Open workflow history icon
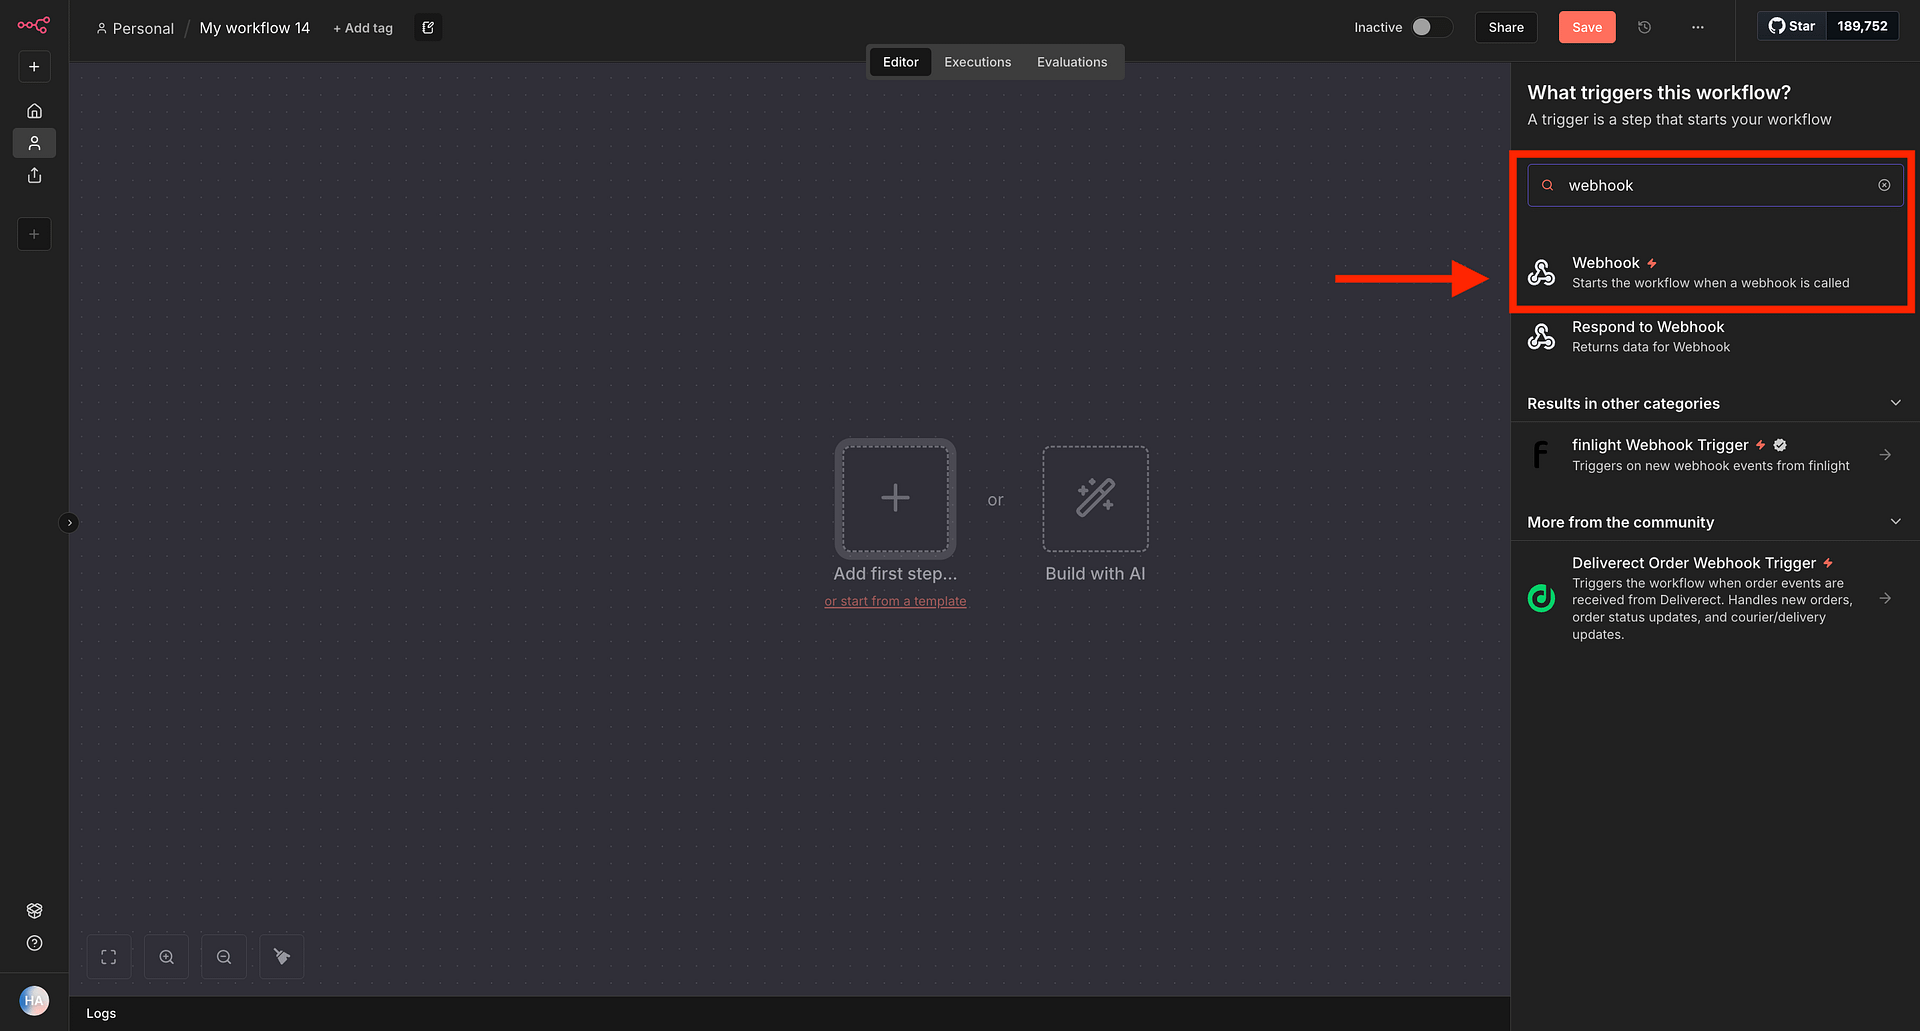1920x1031 pixels. (x=1644, y=27)
